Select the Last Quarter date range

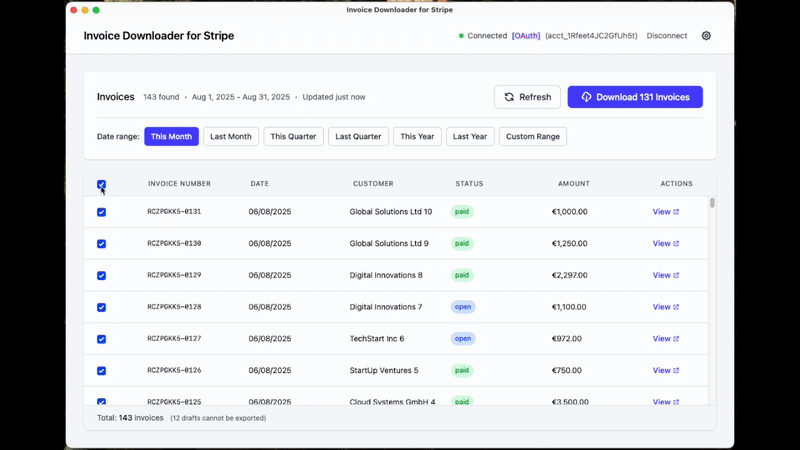pyautogui.click(x=358, y=136)
